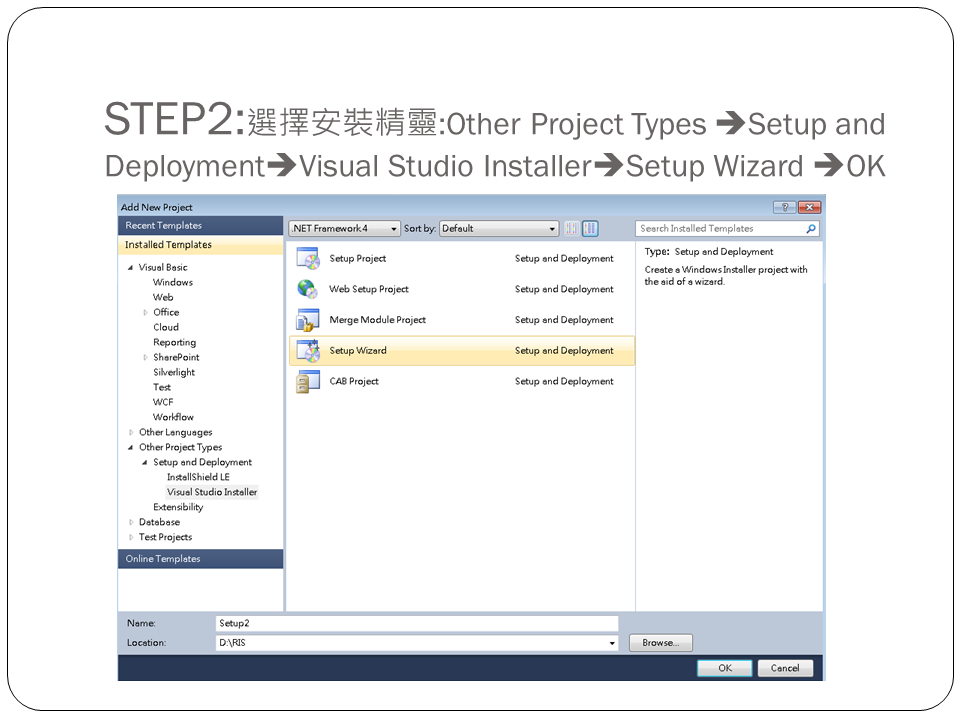This screenshot has height=720, width=960.
Task: Open the .NET Framework 4 dropdown
Action: point(345,228)
